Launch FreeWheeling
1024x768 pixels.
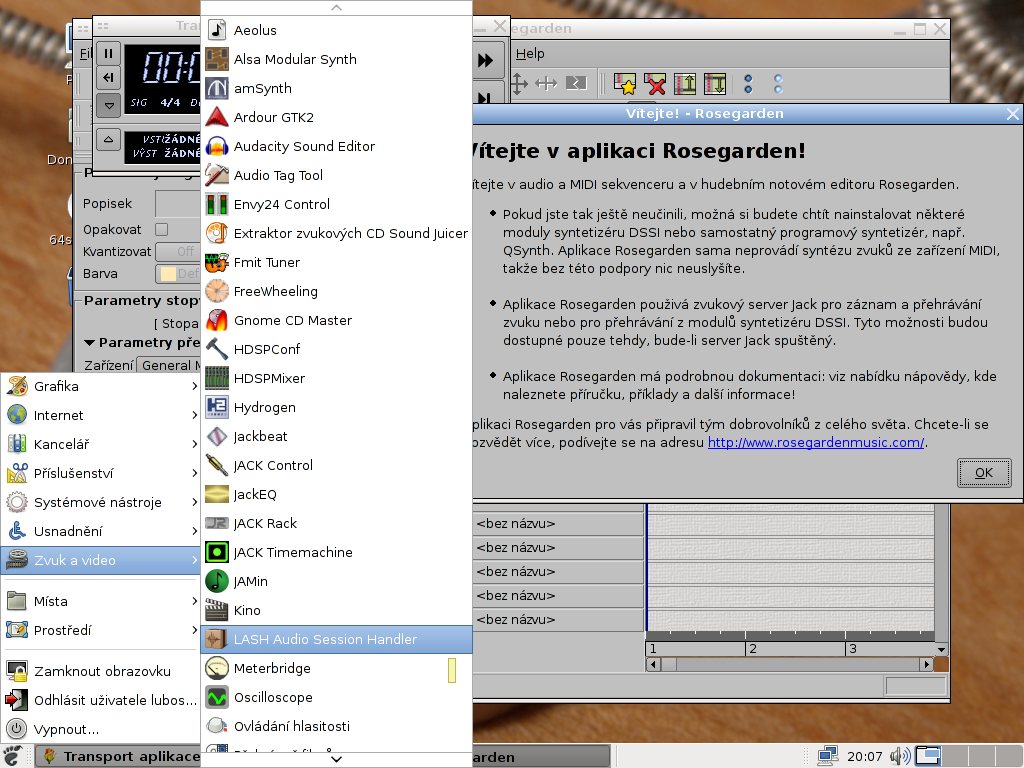tap(336, 291)
